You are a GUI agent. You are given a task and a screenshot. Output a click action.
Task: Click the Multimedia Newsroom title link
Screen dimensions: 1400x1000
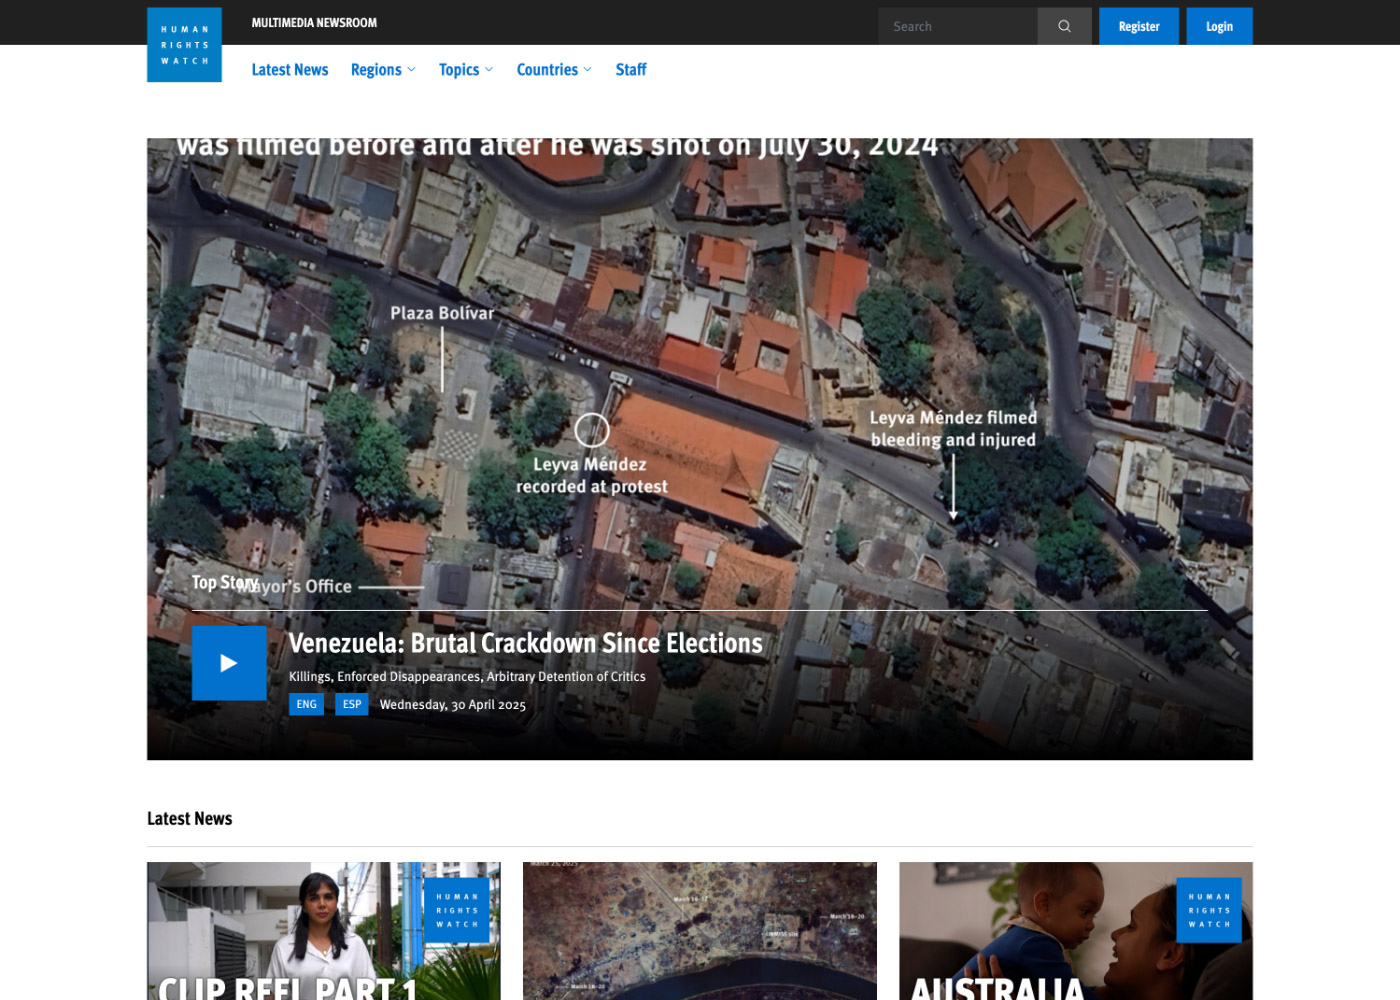point(314,23)
